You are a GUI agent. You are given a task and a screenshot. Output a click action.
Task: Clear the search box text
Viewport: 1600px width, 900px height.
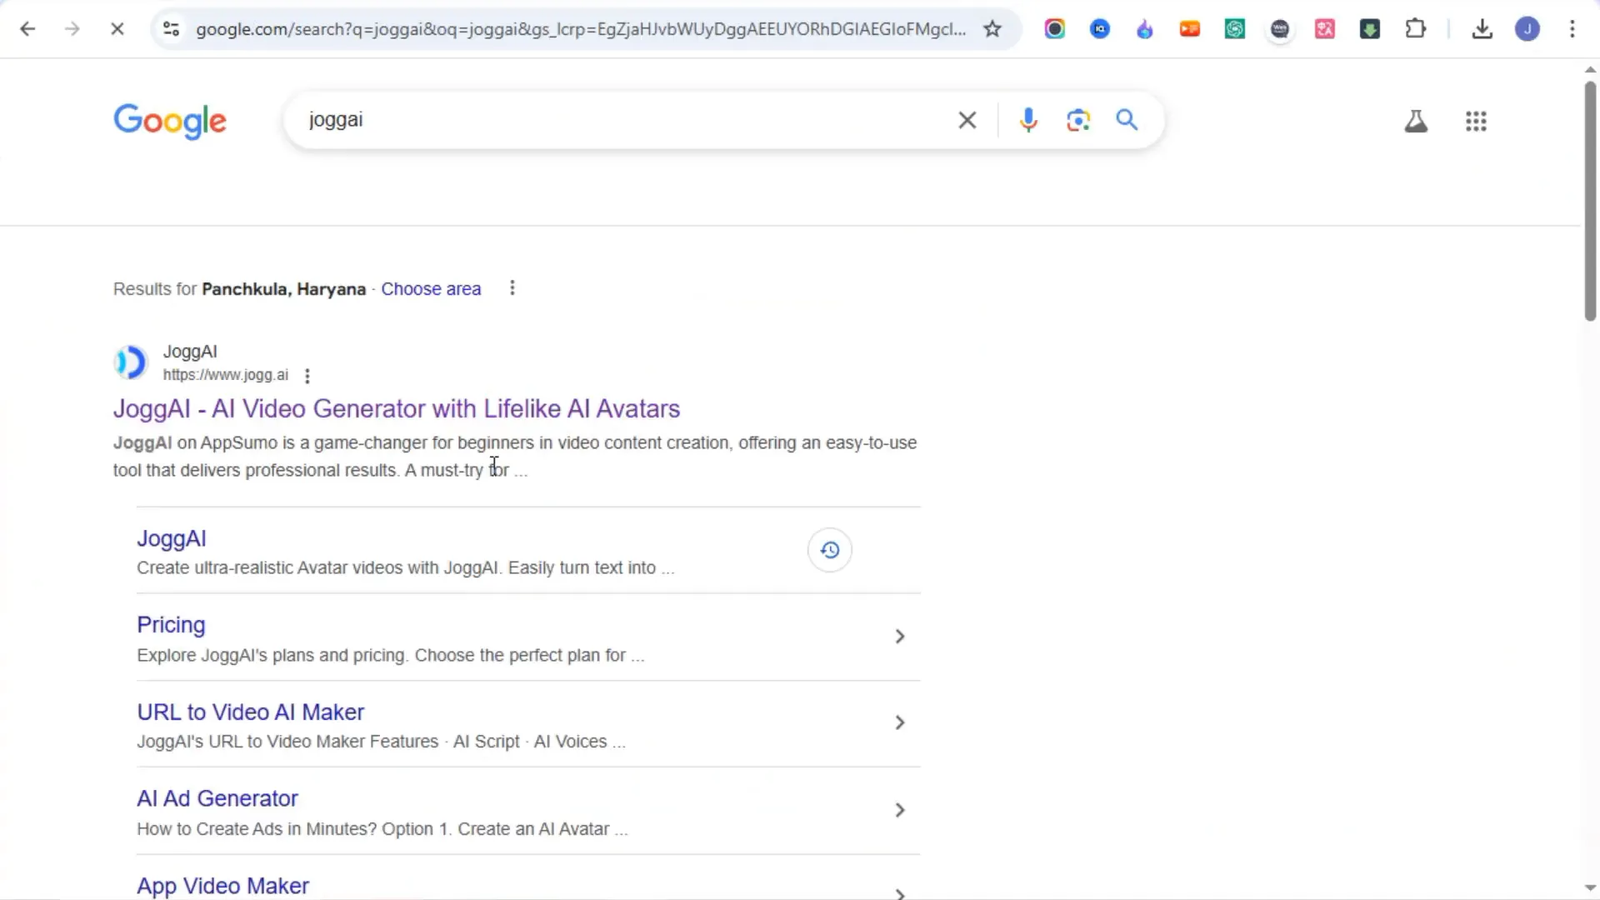[x=967, y=120]
